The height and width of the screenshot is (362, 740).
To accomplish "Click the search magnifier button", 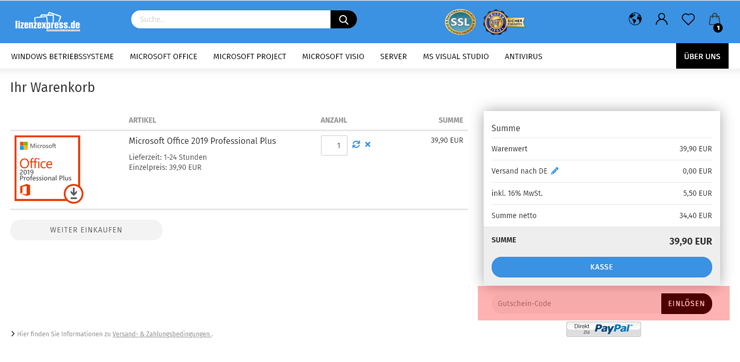I will click(x=344, y=19).
